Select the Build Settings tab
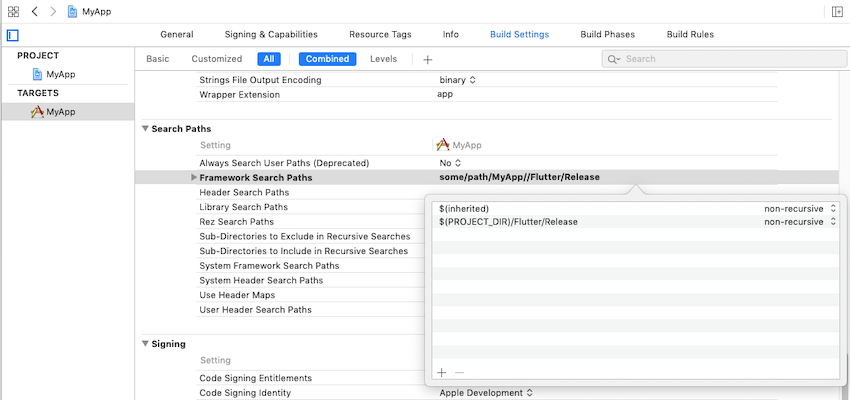This screenshot has width=850, height=400. 519,34
